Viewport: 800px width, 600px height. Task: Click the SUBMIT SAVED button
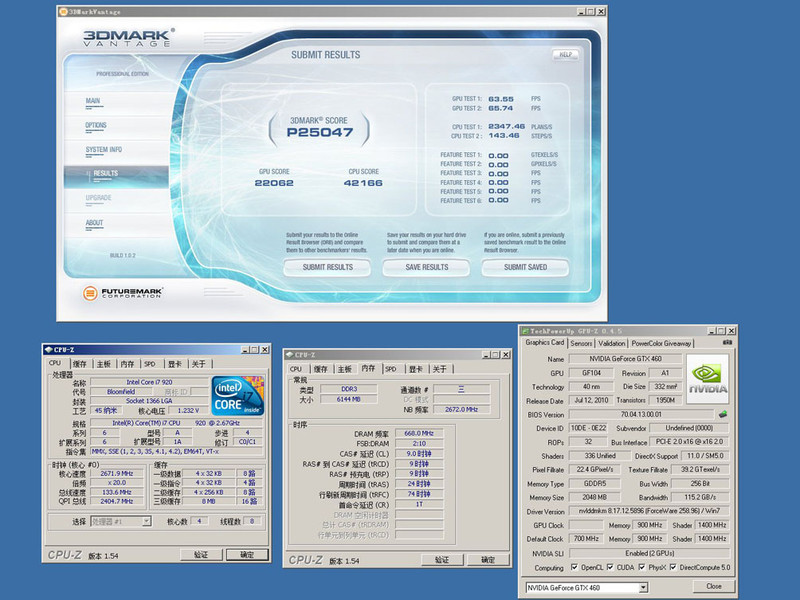pos(526,267)
